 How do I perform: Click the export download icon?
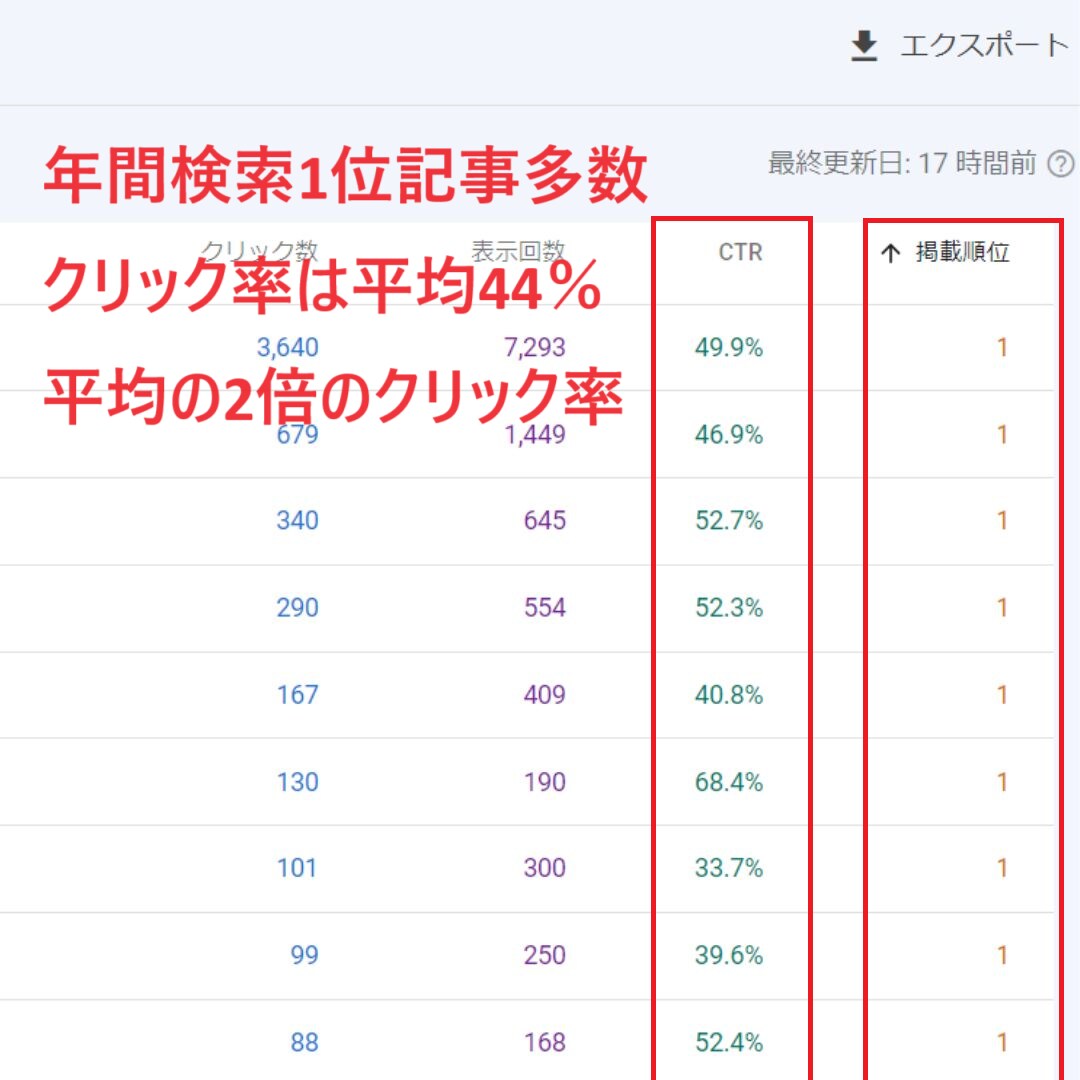coord(864,46)
